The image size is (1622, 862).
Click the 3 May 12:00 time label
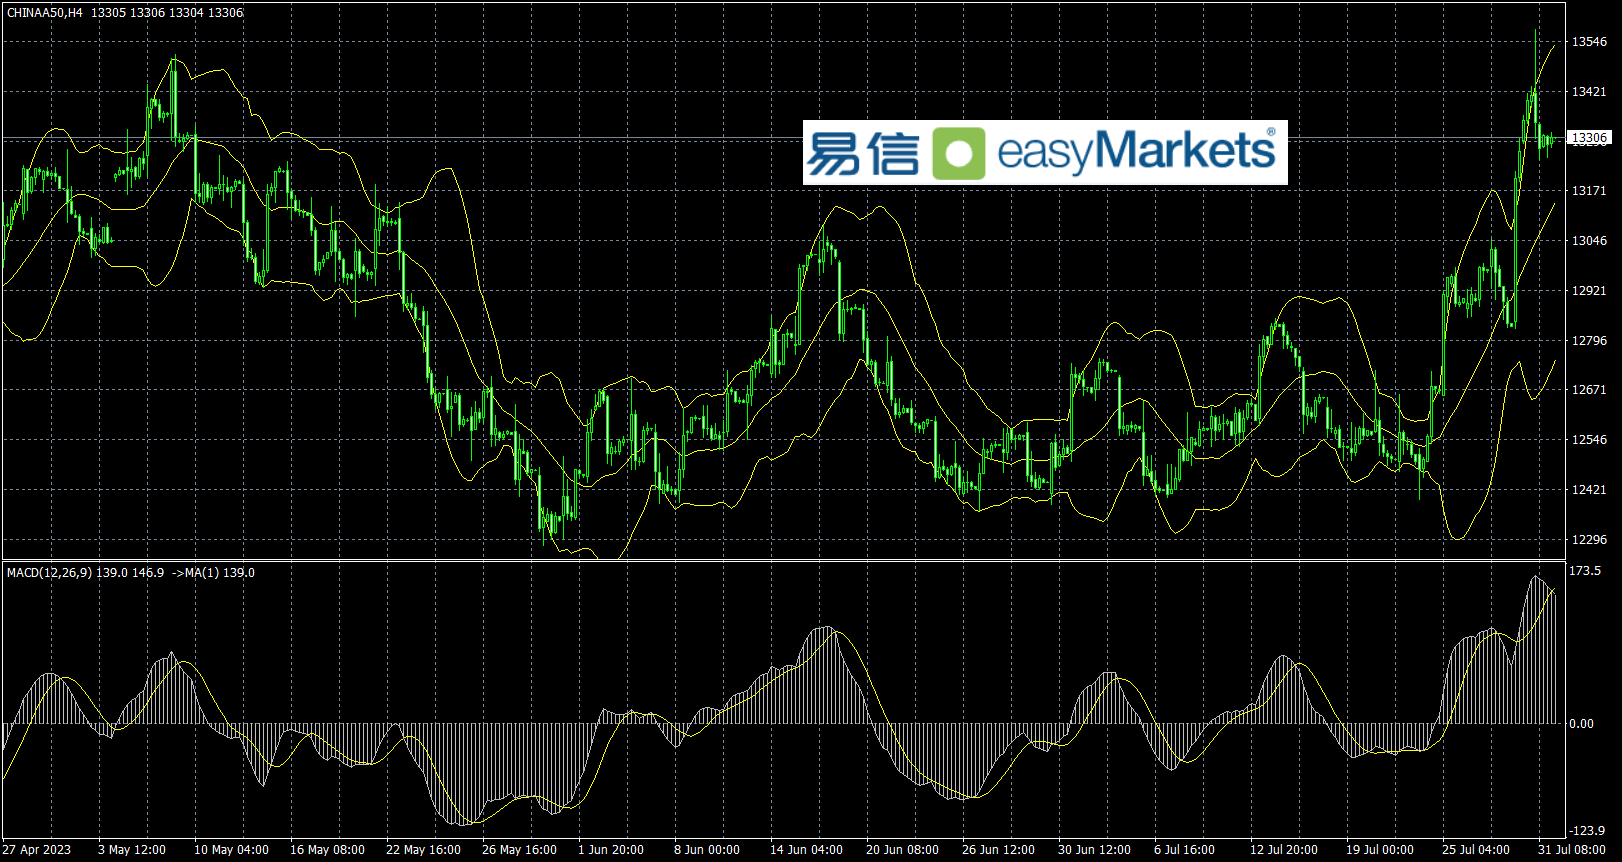click(x=132, y=850)
